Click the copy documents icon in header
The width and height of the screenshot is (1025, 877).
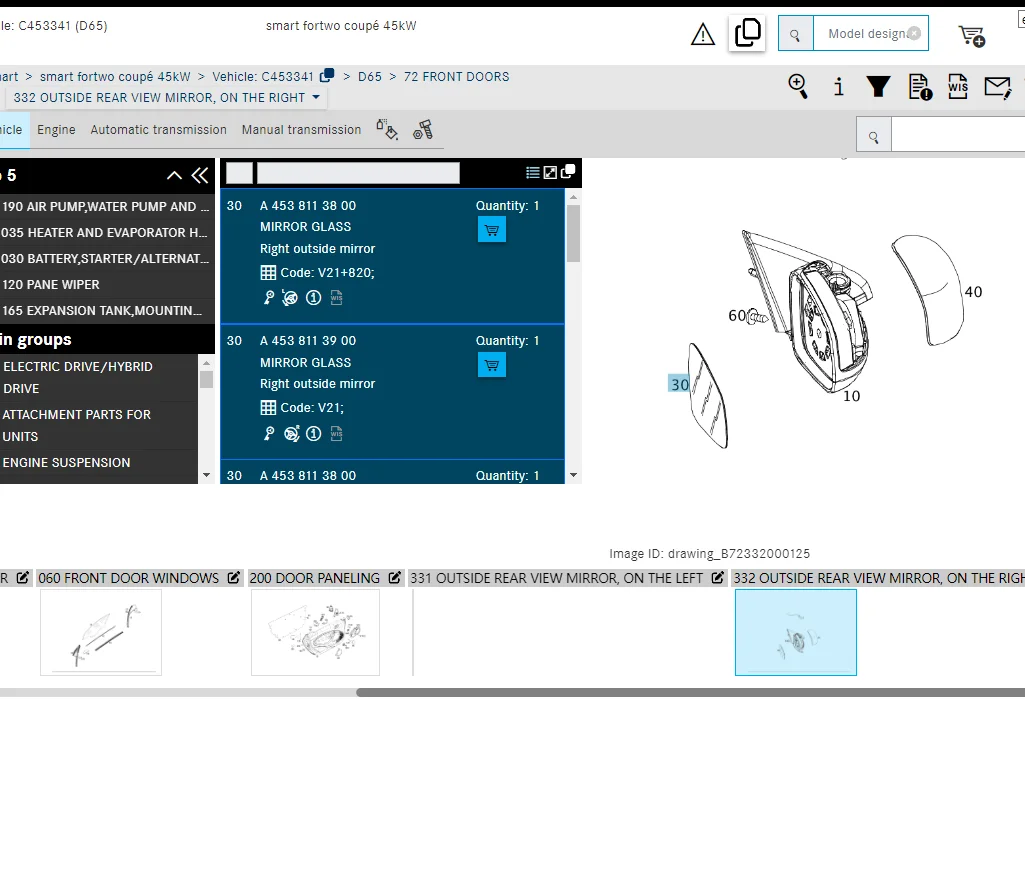tap(747, 33)
